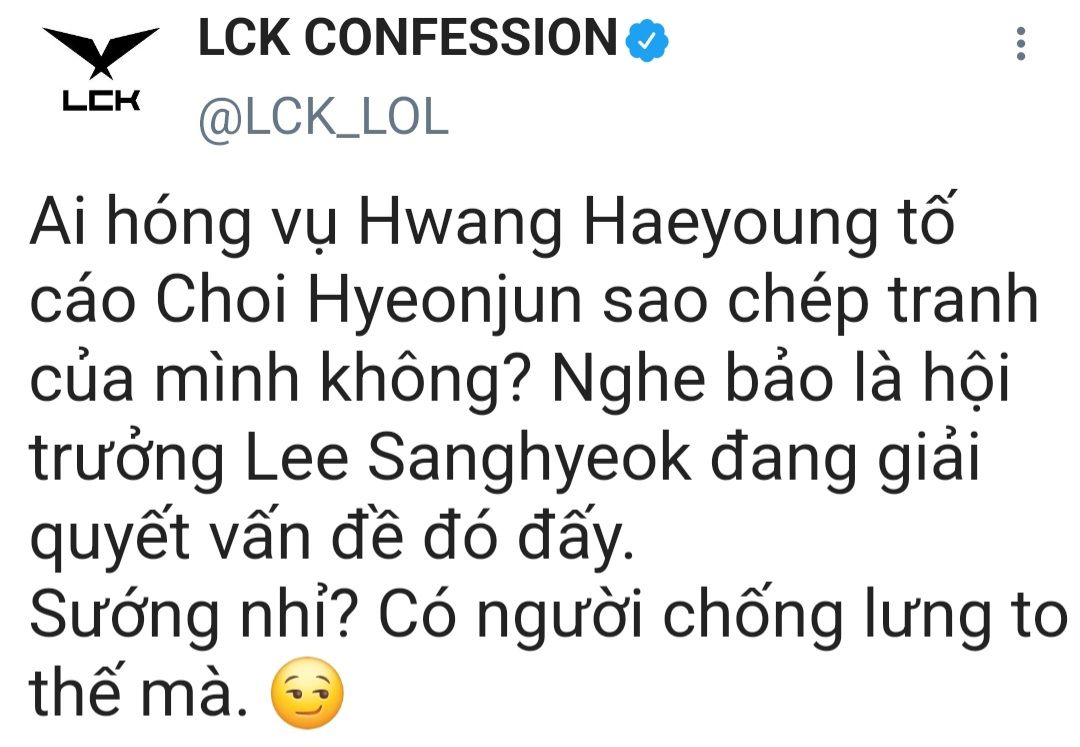Click the name Choi Hyeonjun in tweet
The height and width of the screenshot is (747, 1080).
coord(369,303)
